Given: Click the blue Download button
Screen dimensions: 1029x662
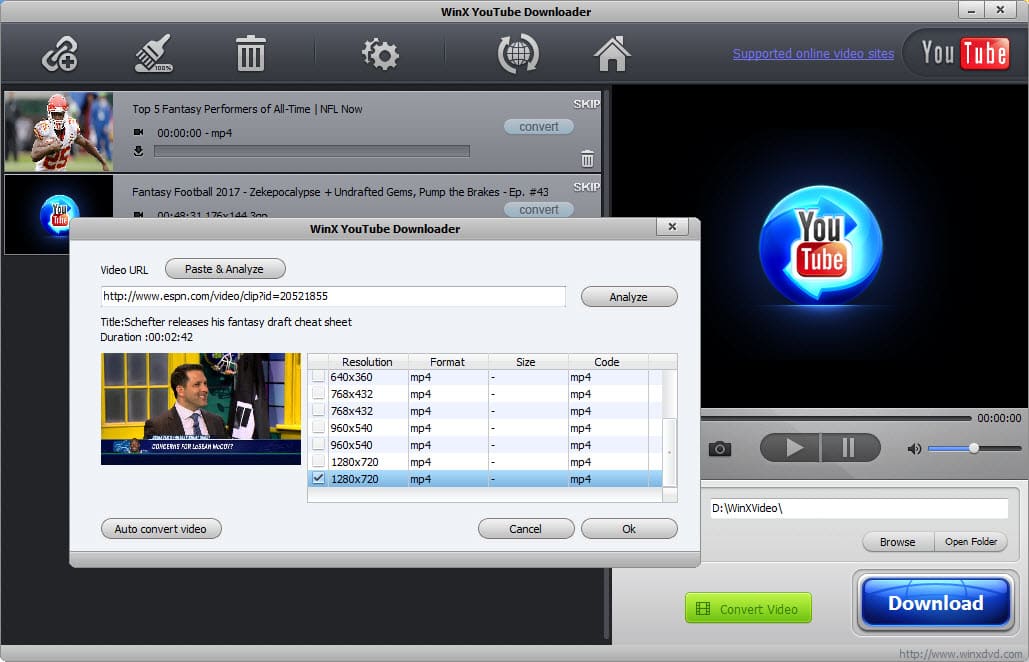Looking at the screenshot, I should [935, 602].
